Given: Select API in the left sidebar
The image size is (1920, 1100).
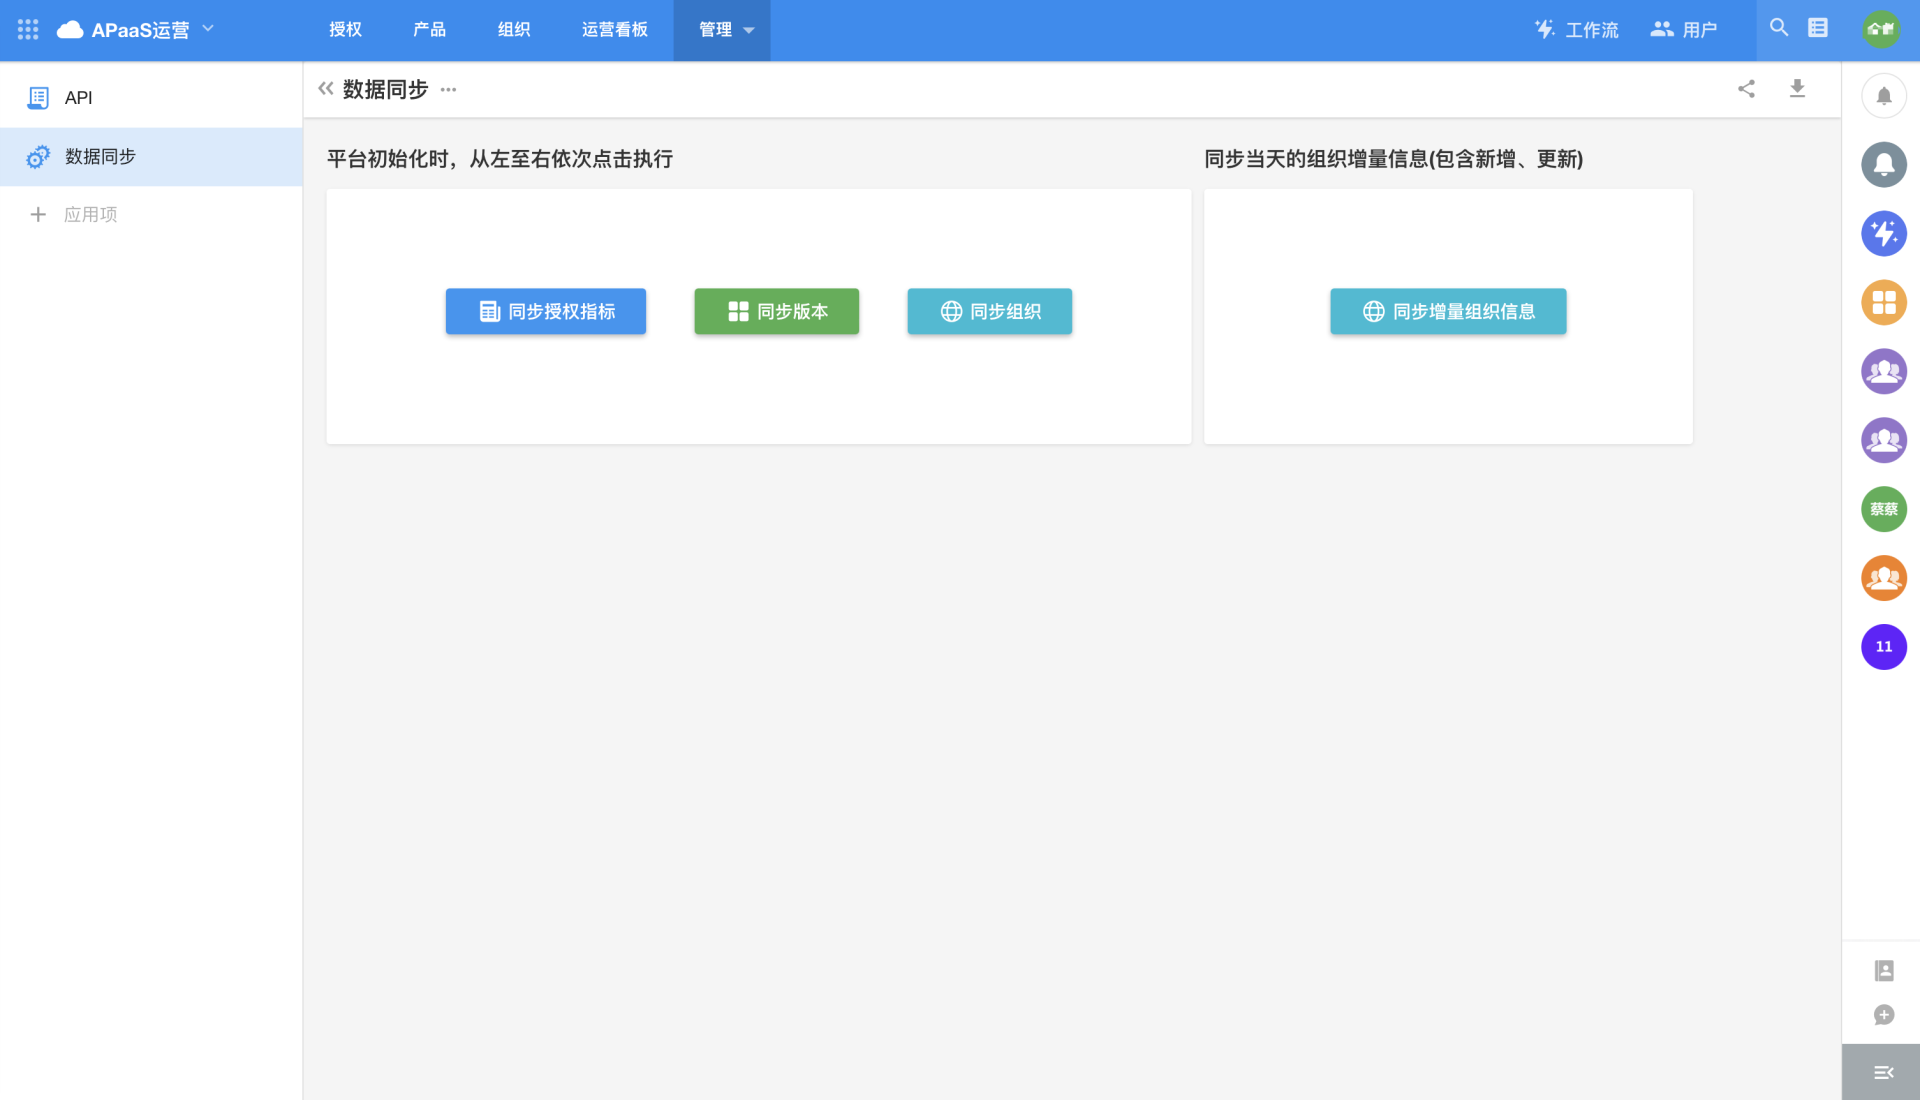Looking at the screenshot, I should click(78, 97).
